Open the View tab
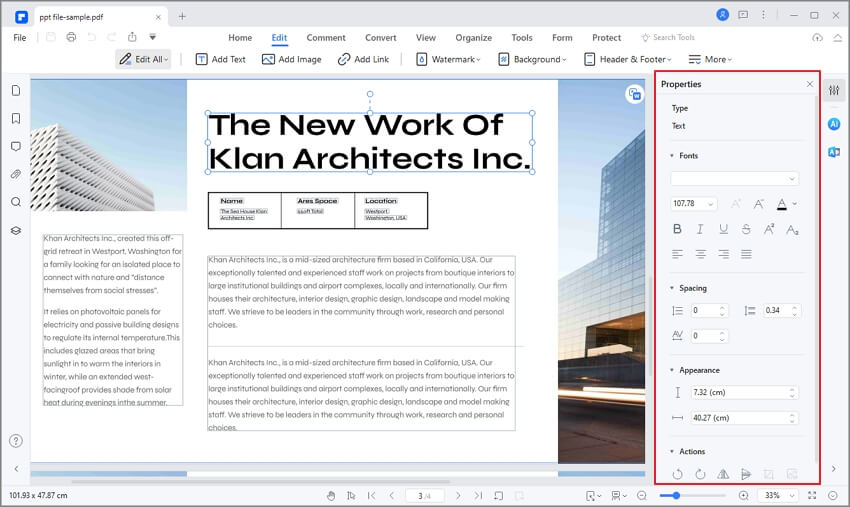Image resolution: width=850 pixels, height=507 pixels. point(426,37)
